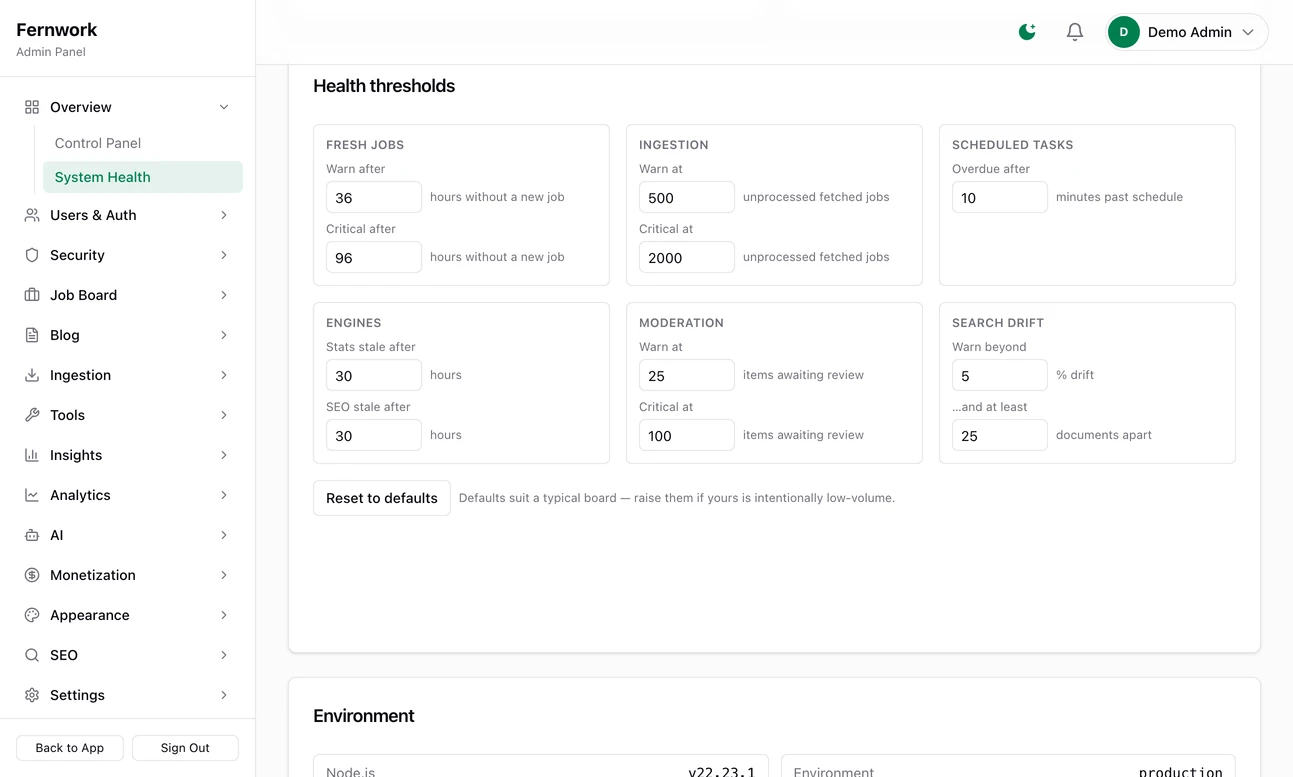Screen dimensions: 1293x777
Task: Open the Analytics menu label
Action: point(80,495)
